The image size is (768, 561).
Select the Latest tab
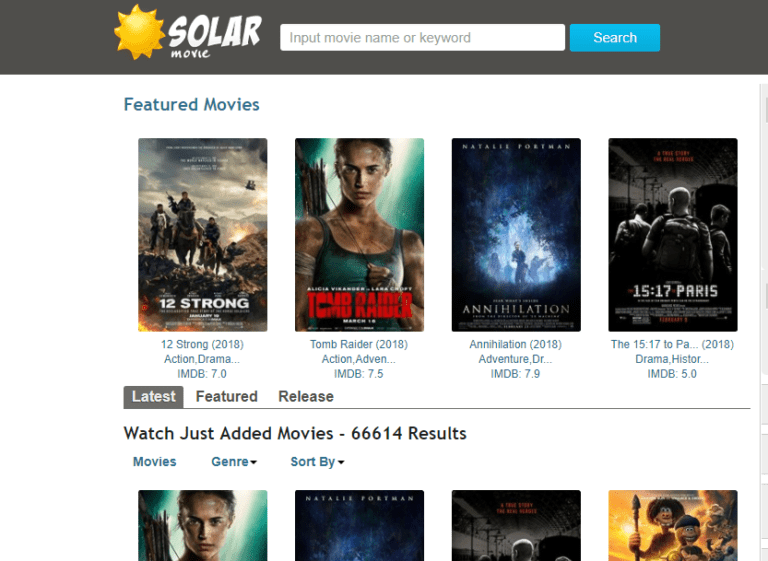tap(153, 396)
